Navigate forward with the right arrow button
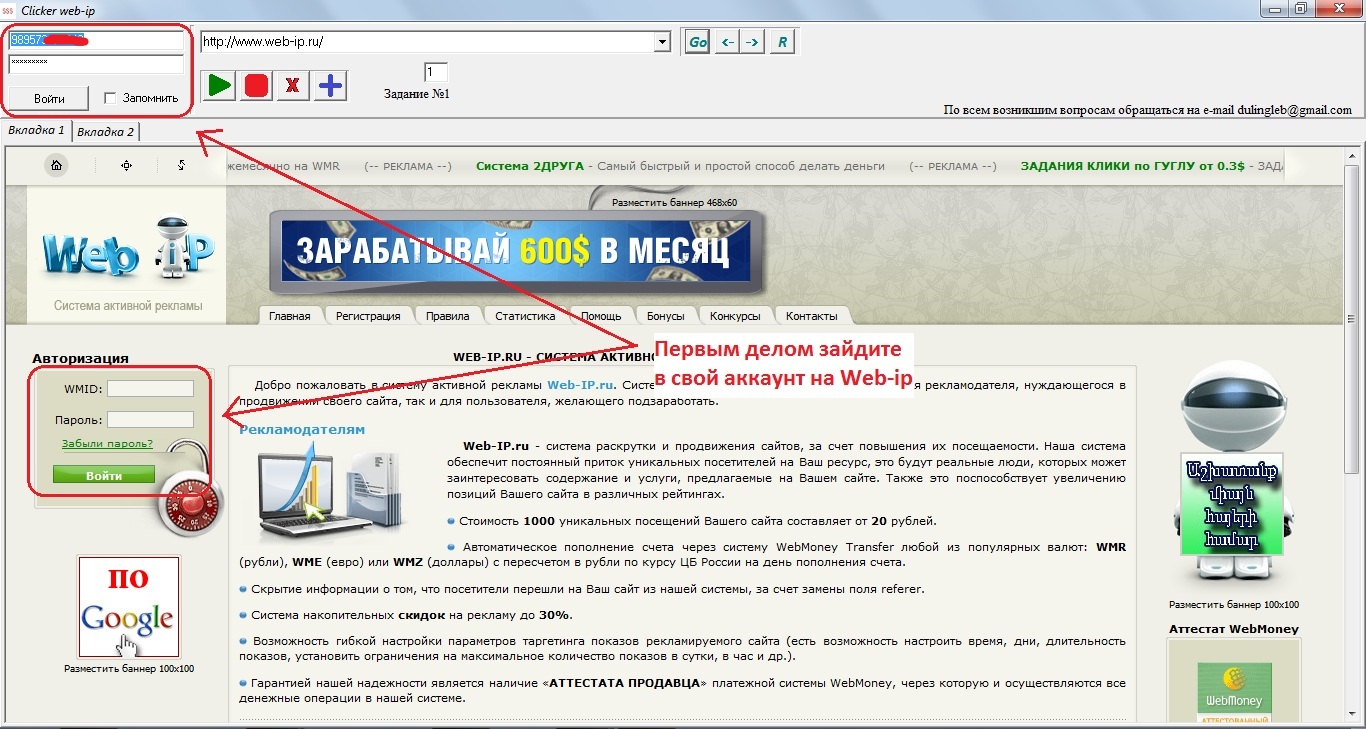Screen dimensions: 1366x729 pos(752,42)
